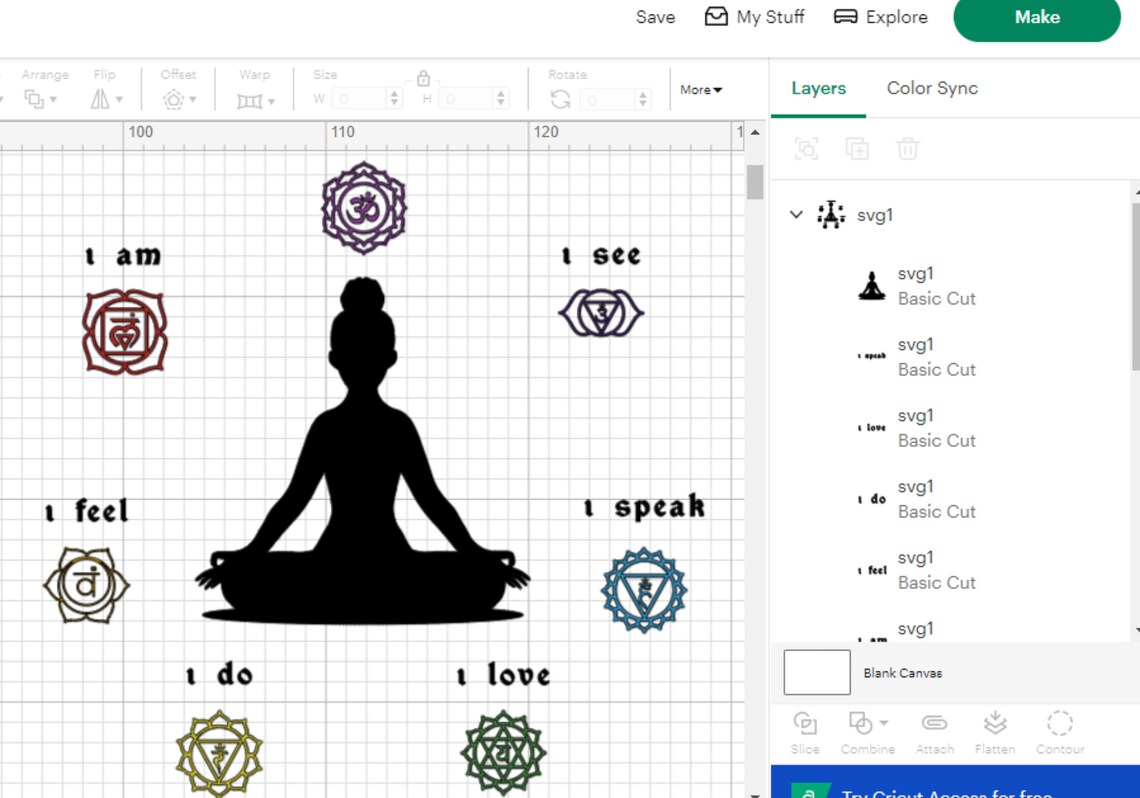Viewport: 1140px width, 798px height.
Task: Select the Contour tool
Action: [1059, 730]
